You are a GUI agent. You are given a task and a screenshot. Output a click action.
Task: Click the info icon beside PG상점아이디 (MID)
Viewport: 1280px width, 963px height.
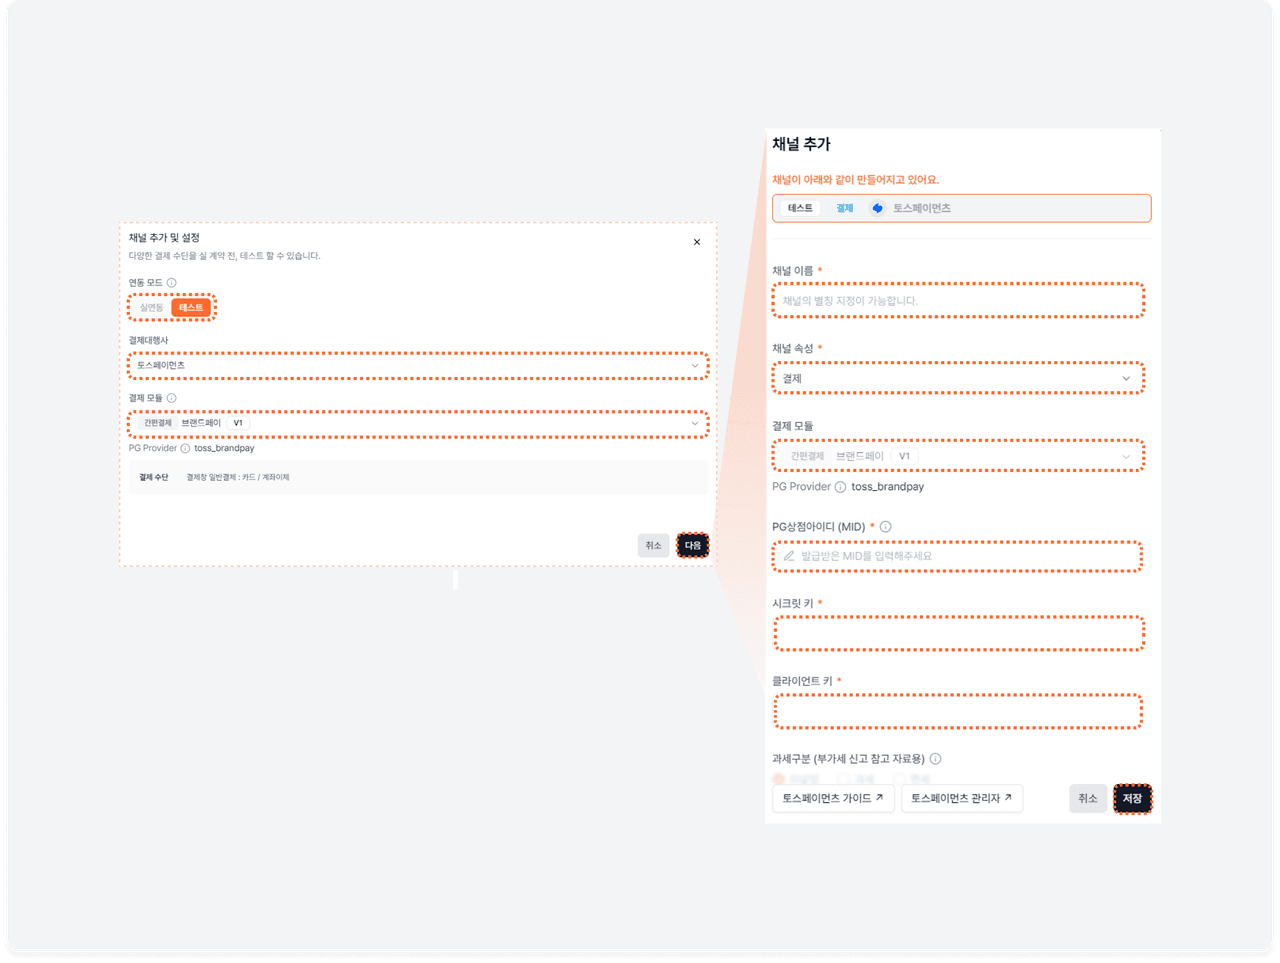885,527
